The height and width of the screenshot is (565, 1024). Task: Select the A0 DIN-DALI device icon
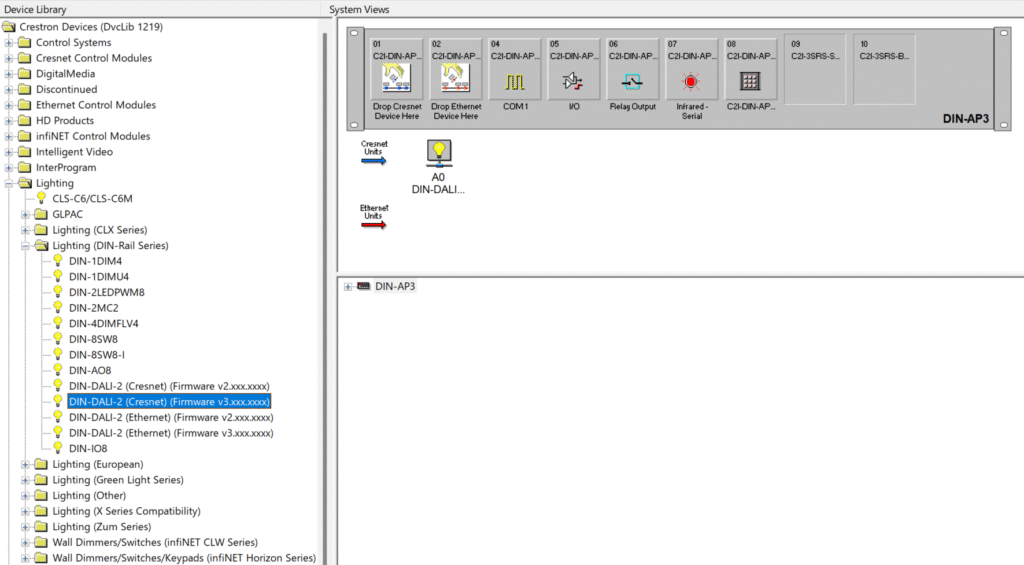coord(439,152)
